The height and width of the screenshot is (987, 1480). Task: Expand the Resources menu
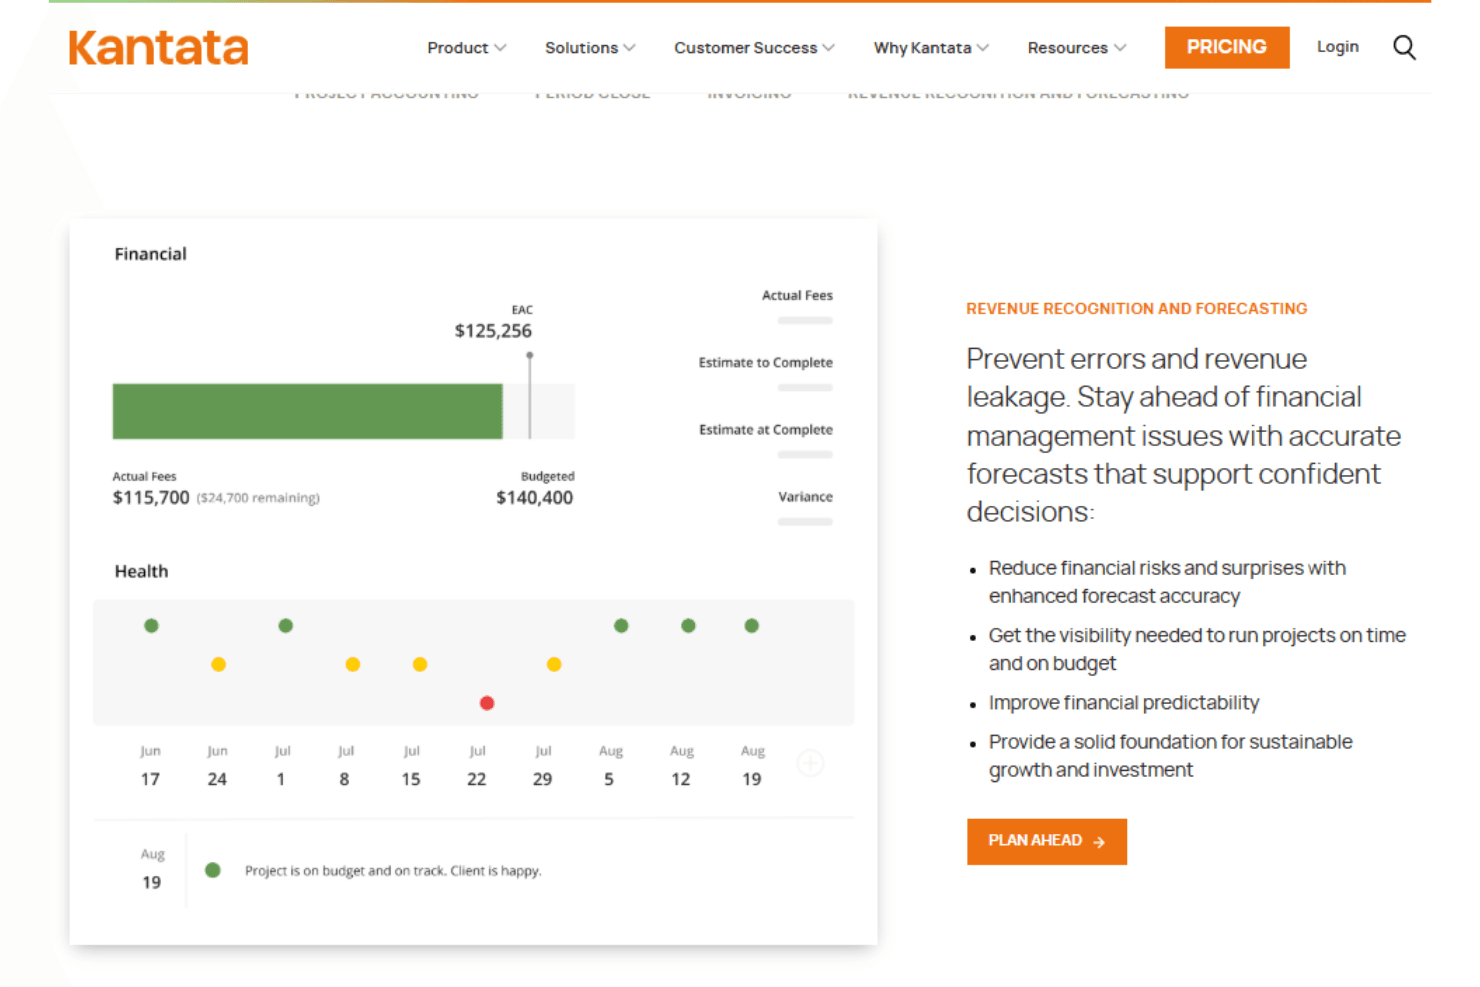pos(1077,48)
